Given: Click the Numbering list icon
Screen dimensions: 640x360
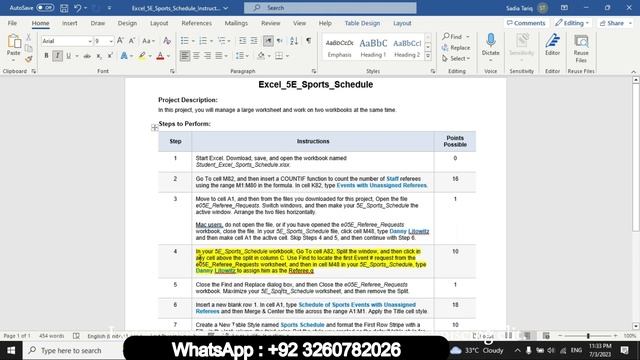Looking at the screenshot, I should [203, 40].
